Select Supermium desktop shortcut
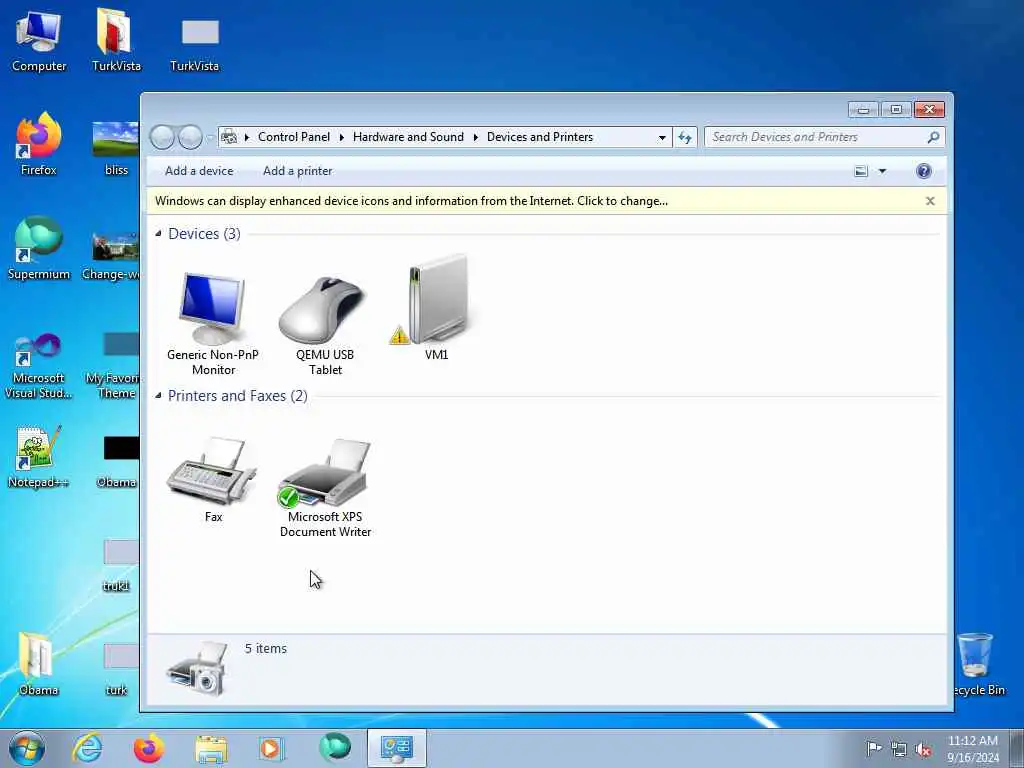 [x=39, y=248]
